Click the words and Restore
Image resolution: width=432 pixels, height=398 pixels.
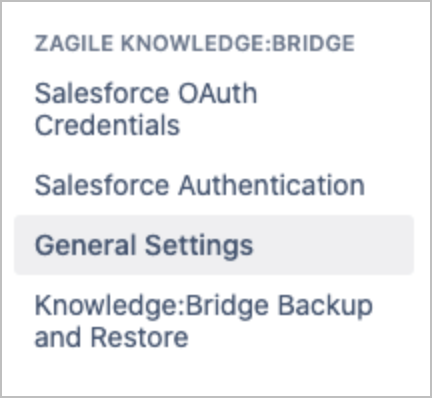coord(112,337)
